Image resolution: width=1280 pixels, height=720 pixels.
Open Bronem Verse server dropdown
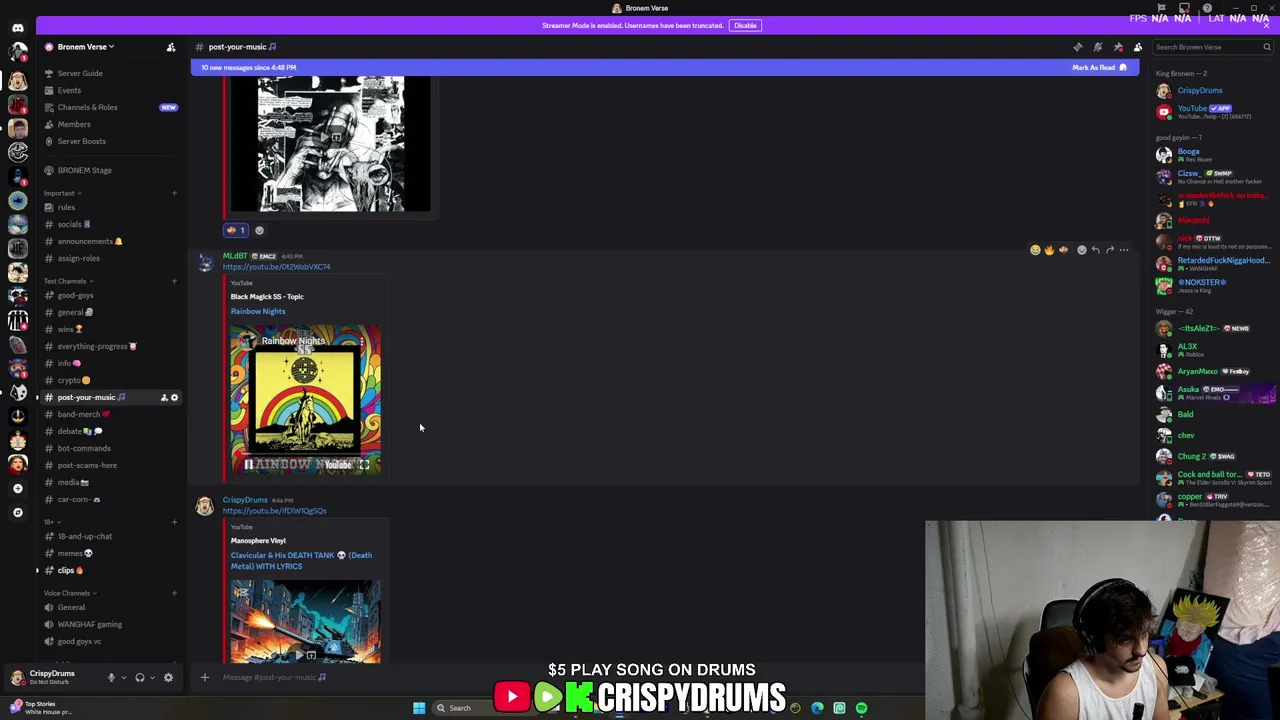coord(85,47)
